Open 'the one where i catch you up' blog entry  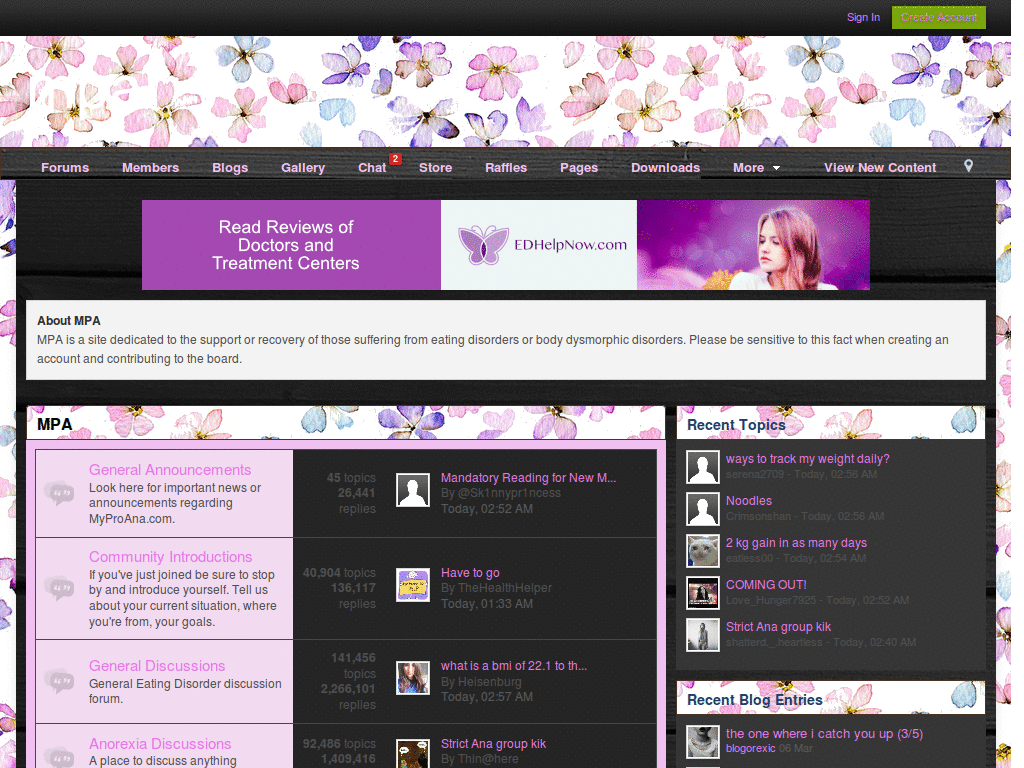[824, 733]
